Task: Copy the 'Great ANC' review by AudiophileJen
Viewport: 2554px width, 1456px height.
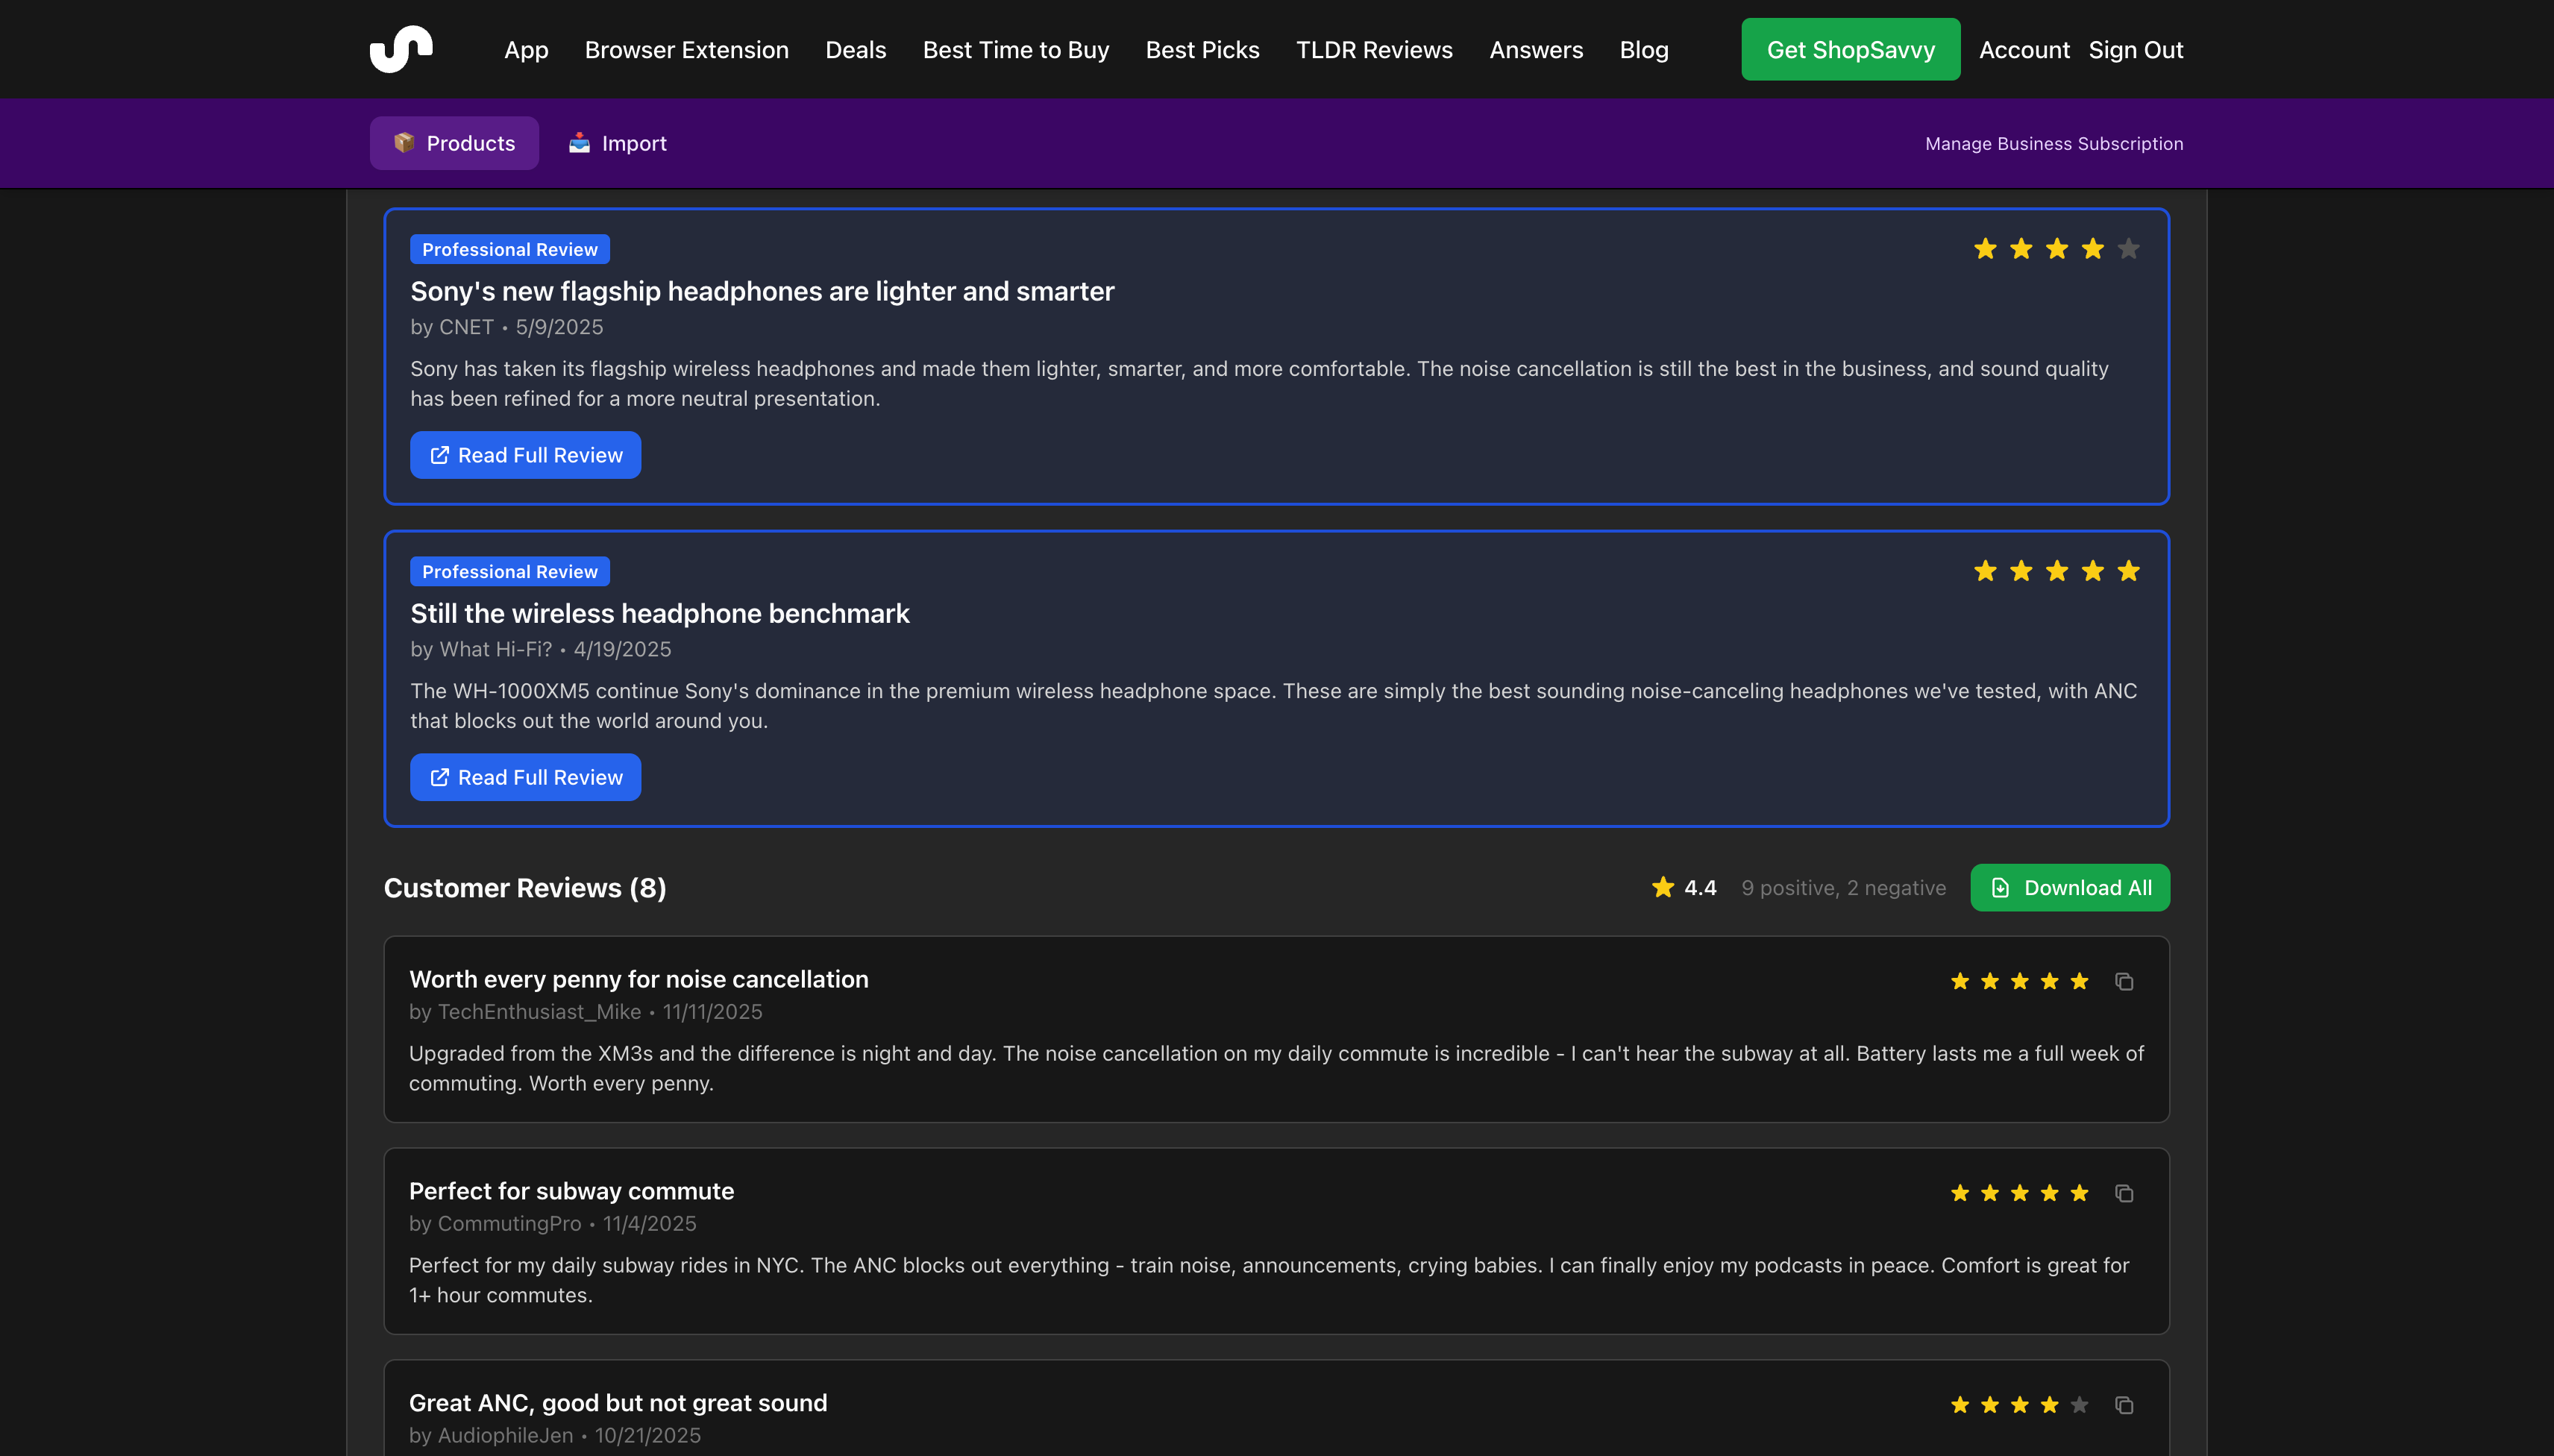Action: pyautogui.click(x=2124, y=1405)
